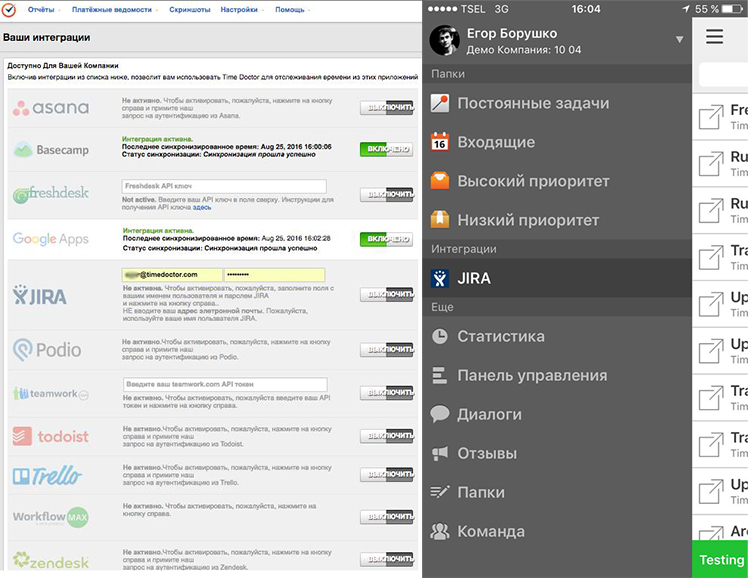Toggle the WorkflowMAX integration switch
This screenshot has height=578, width=748.
pyautogui.click(x=387, y=516)
